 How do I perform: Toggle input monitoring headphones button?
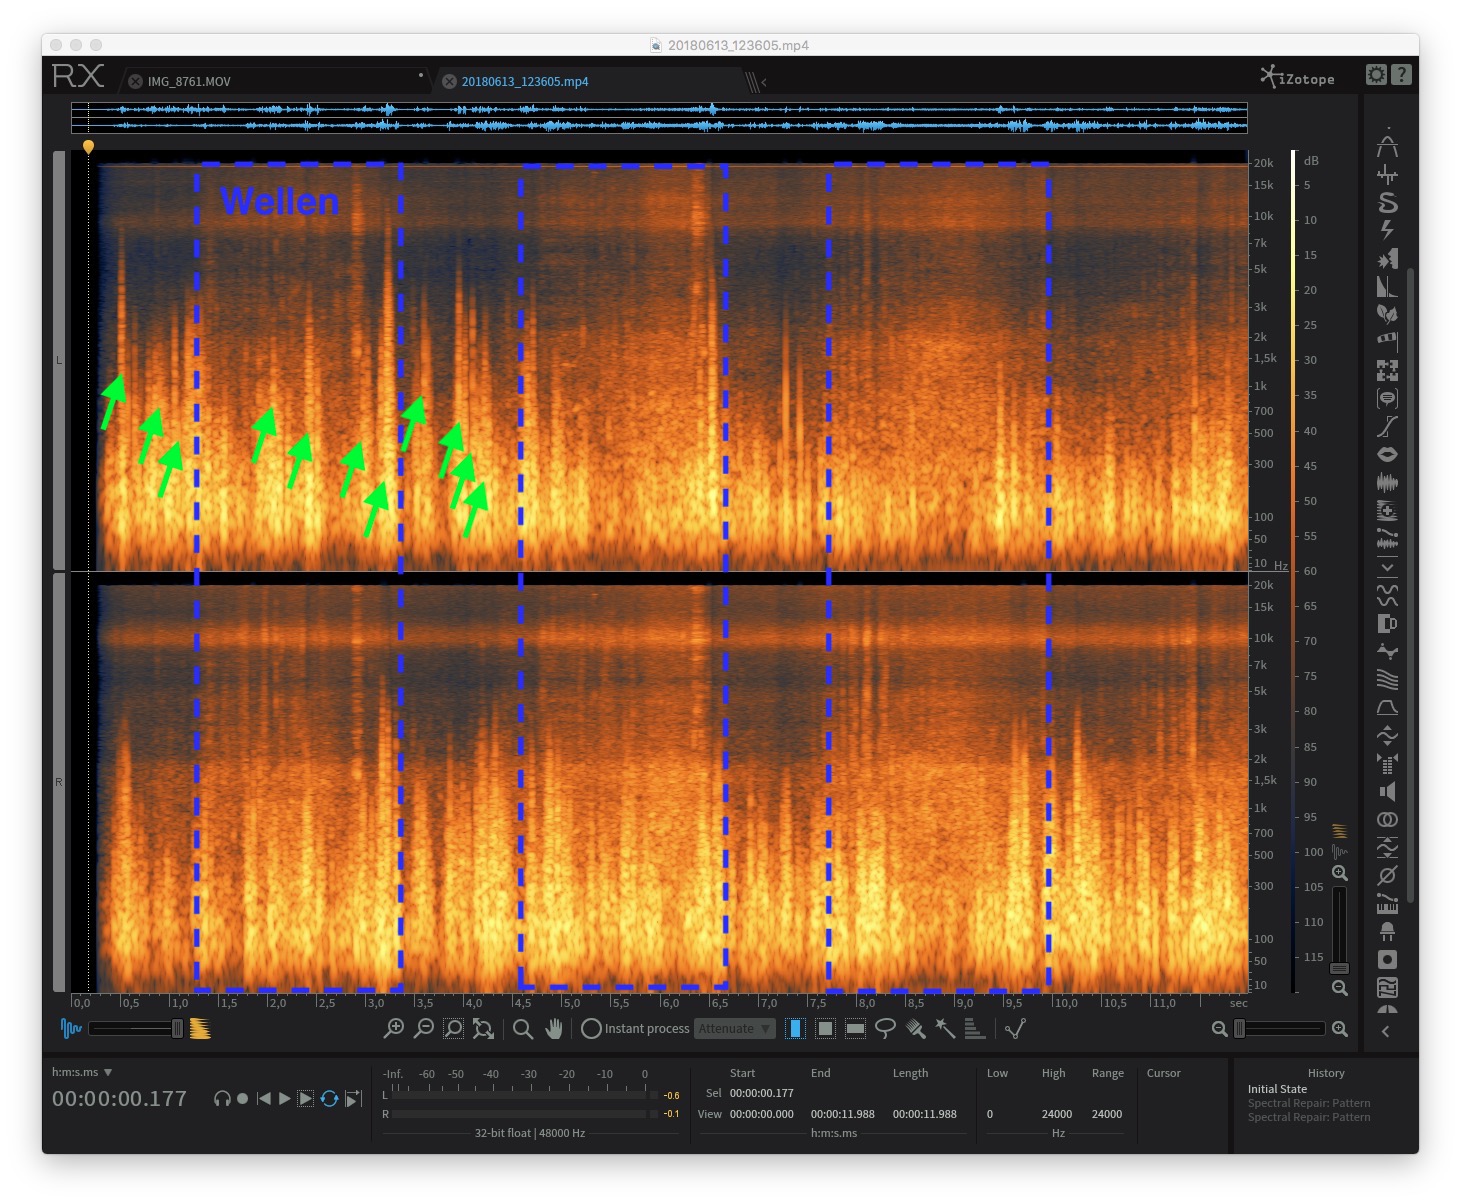tap(222, 1098)
